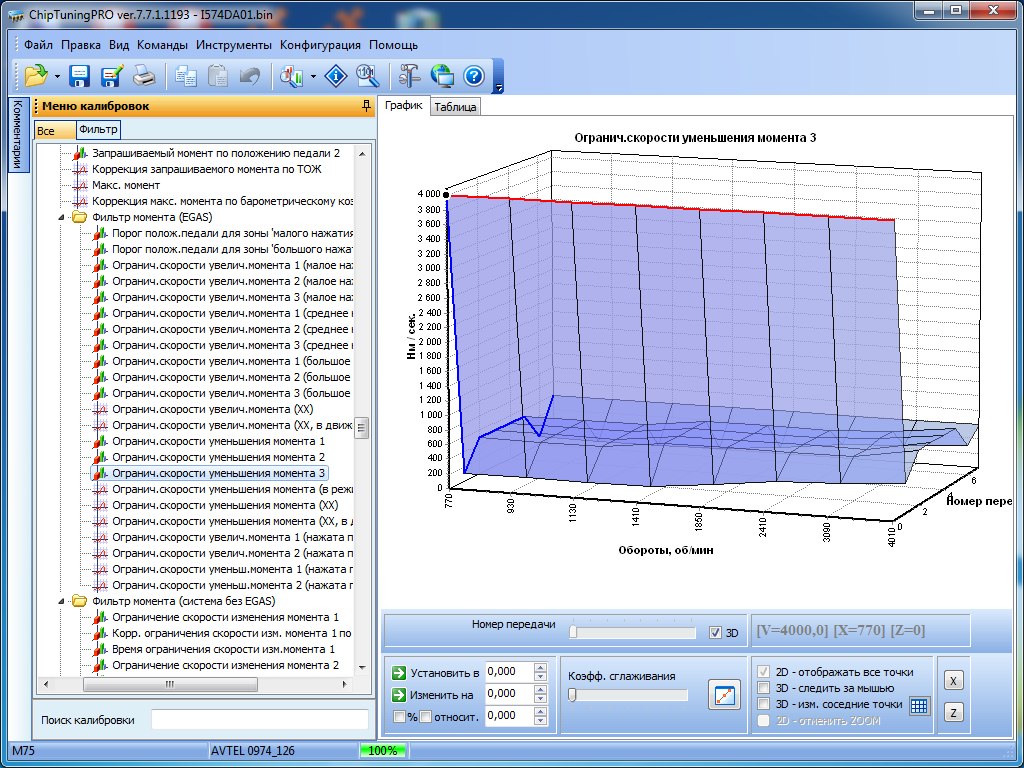Switch to the Таблица tab
The height and width of the screenshot is (768, 1024).
(456, 107)
